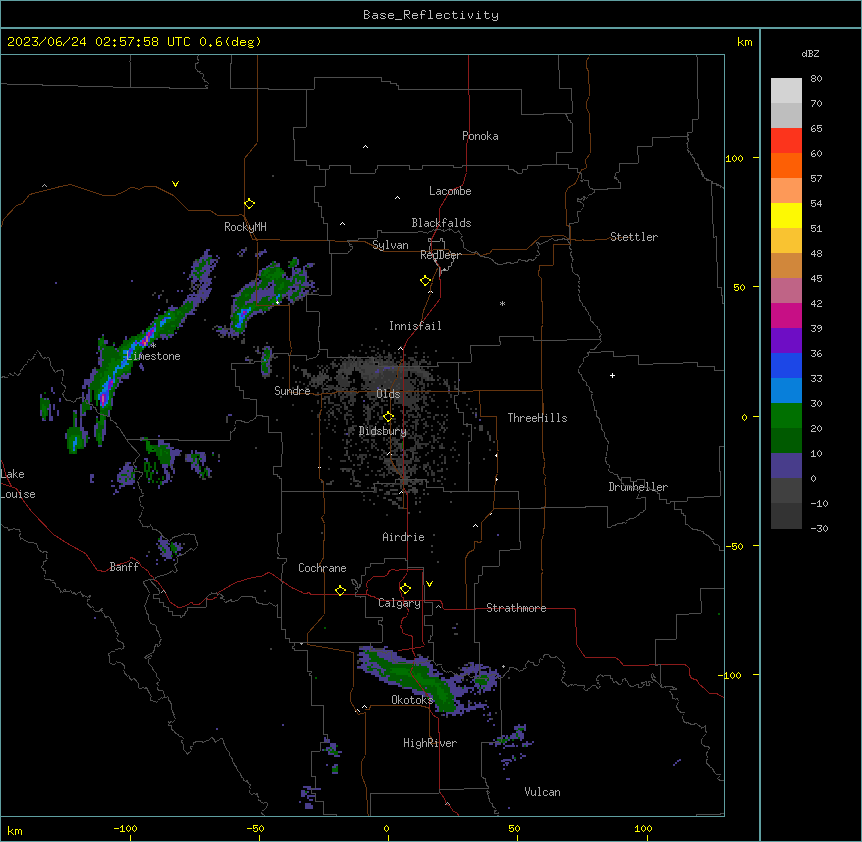Viewport: 862px width, 842px height.
Task: Select the yellow diamond marker above Calgary
Action: click(x=405, y=589)
